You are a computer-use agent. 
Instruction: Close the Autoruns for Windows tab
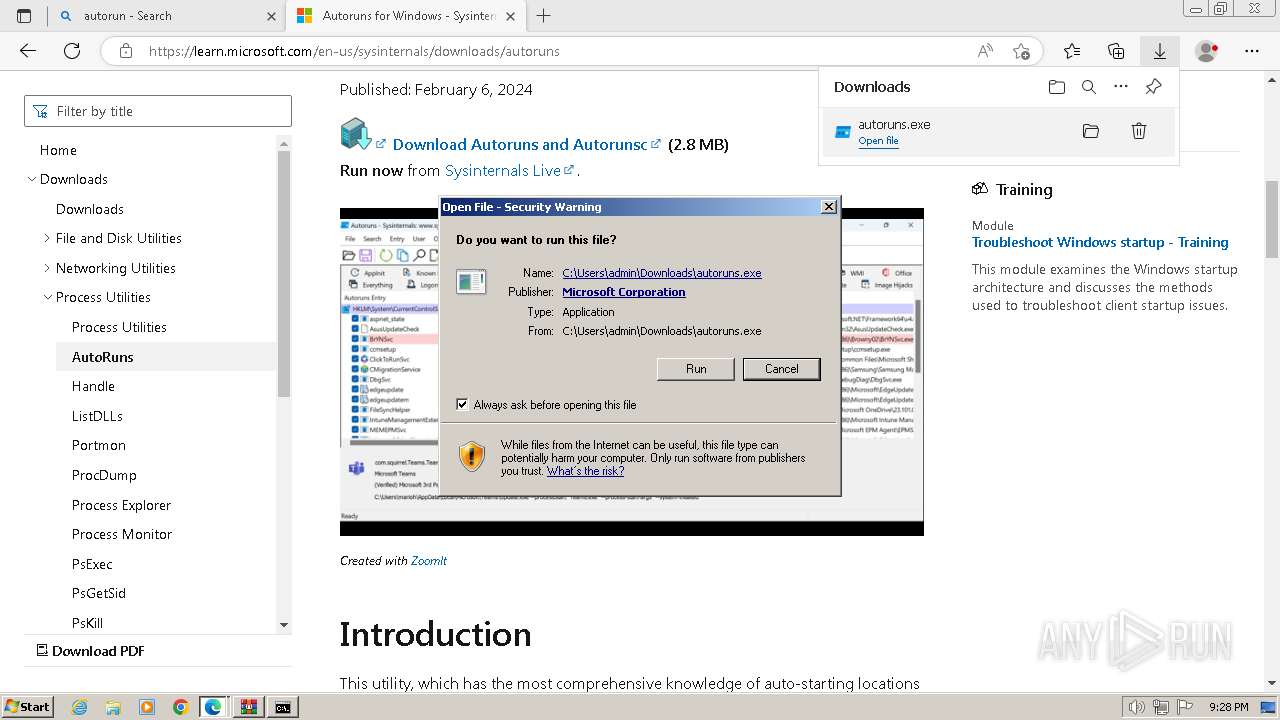point(513,16)
